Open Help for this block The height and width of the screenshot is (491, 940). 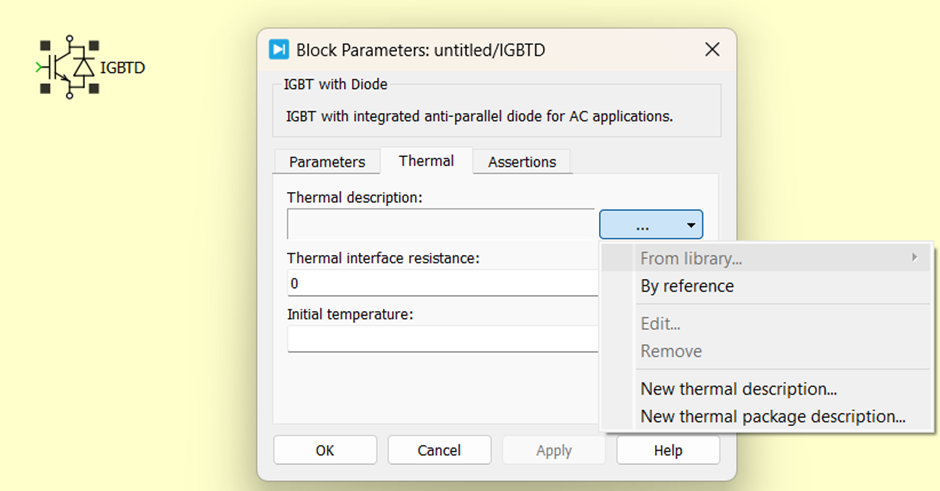[667, 451]
